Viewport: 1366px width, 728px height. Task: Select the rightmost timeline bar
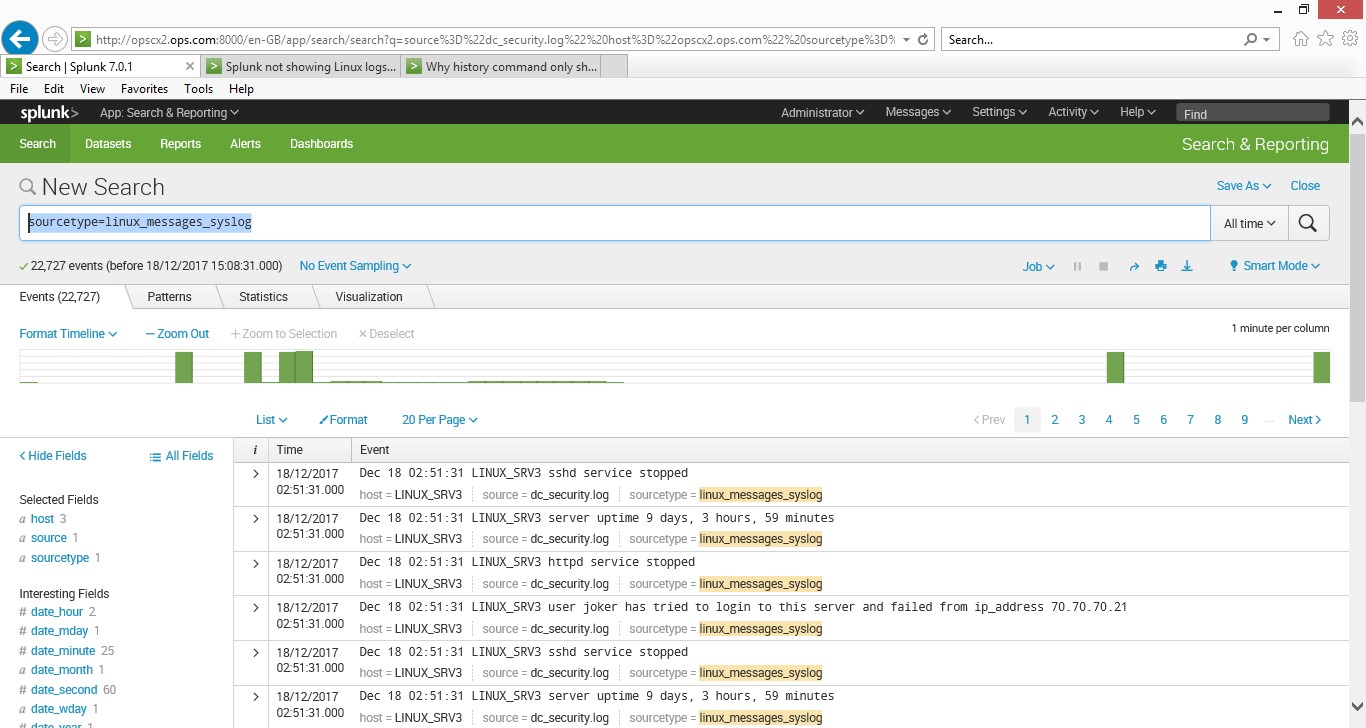(x=1321, y=367)
